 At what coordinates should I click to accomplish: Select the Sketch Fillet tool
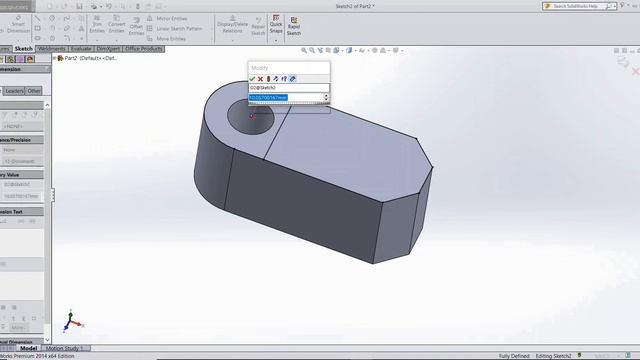(67, 38)
